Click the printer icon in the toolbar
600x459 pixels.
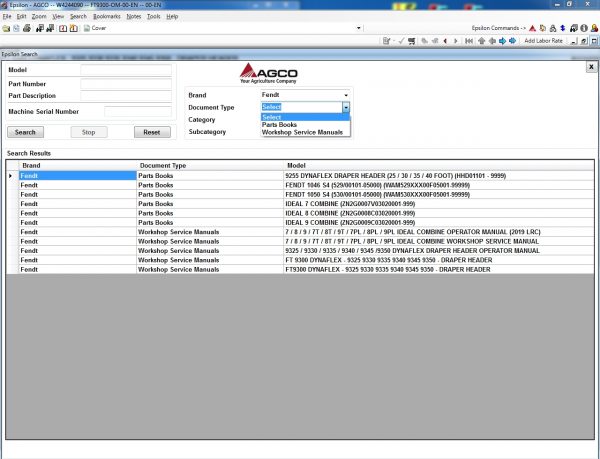27,28
